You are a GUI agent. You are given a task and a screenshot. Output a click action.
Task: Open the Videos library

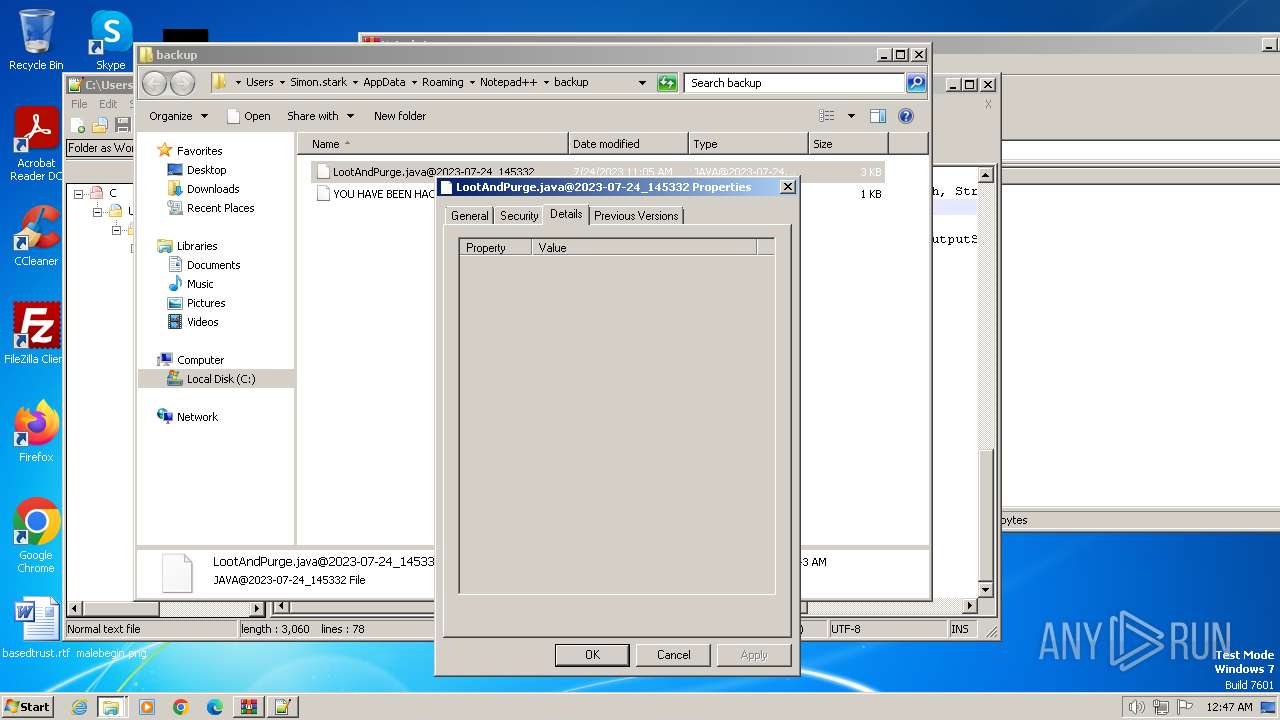[x=202, y=322]
